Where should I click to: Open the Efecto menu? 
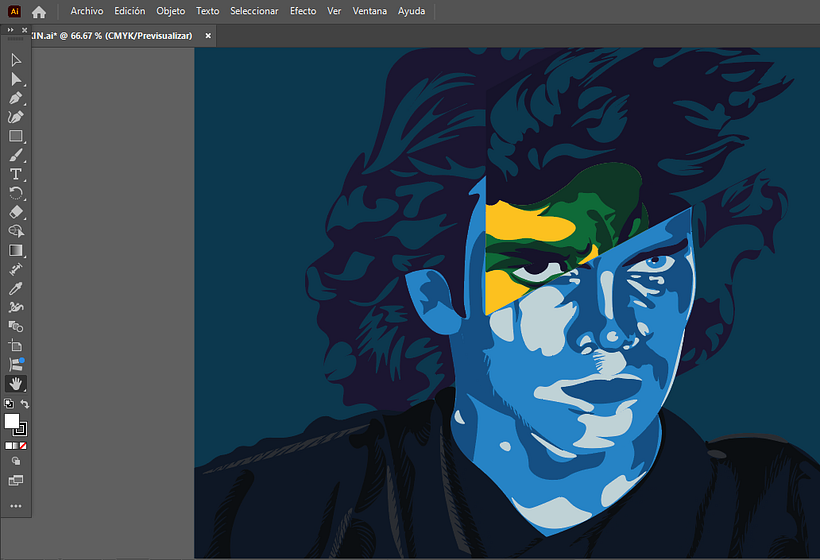302,11
